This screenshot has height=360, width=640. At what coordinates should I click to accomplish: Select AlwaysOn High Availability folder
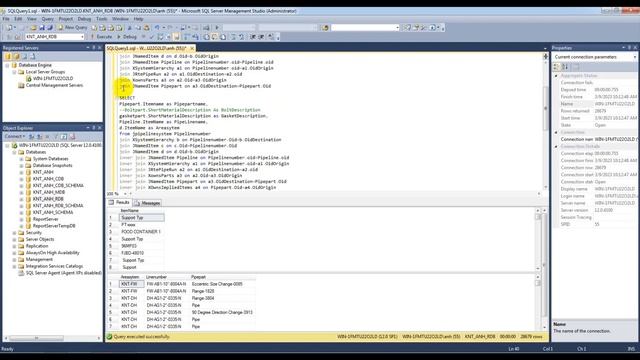click(53, 253)
